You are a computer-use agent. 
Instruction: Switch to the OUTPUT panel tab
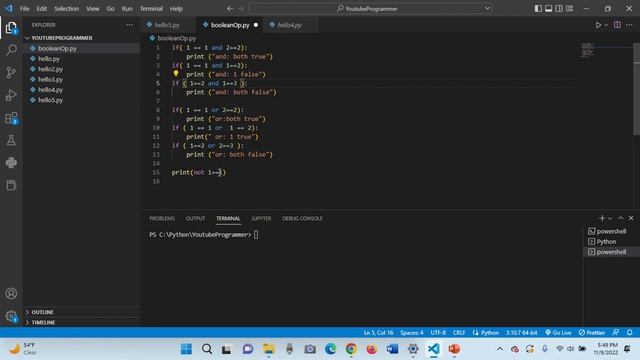196,218
